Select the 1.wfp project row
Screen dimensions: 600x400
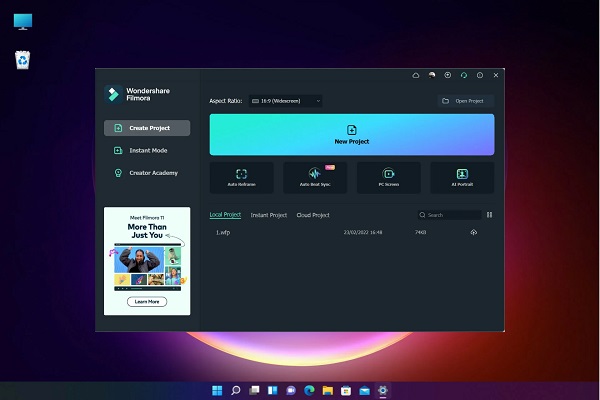[x=352, y=232]
